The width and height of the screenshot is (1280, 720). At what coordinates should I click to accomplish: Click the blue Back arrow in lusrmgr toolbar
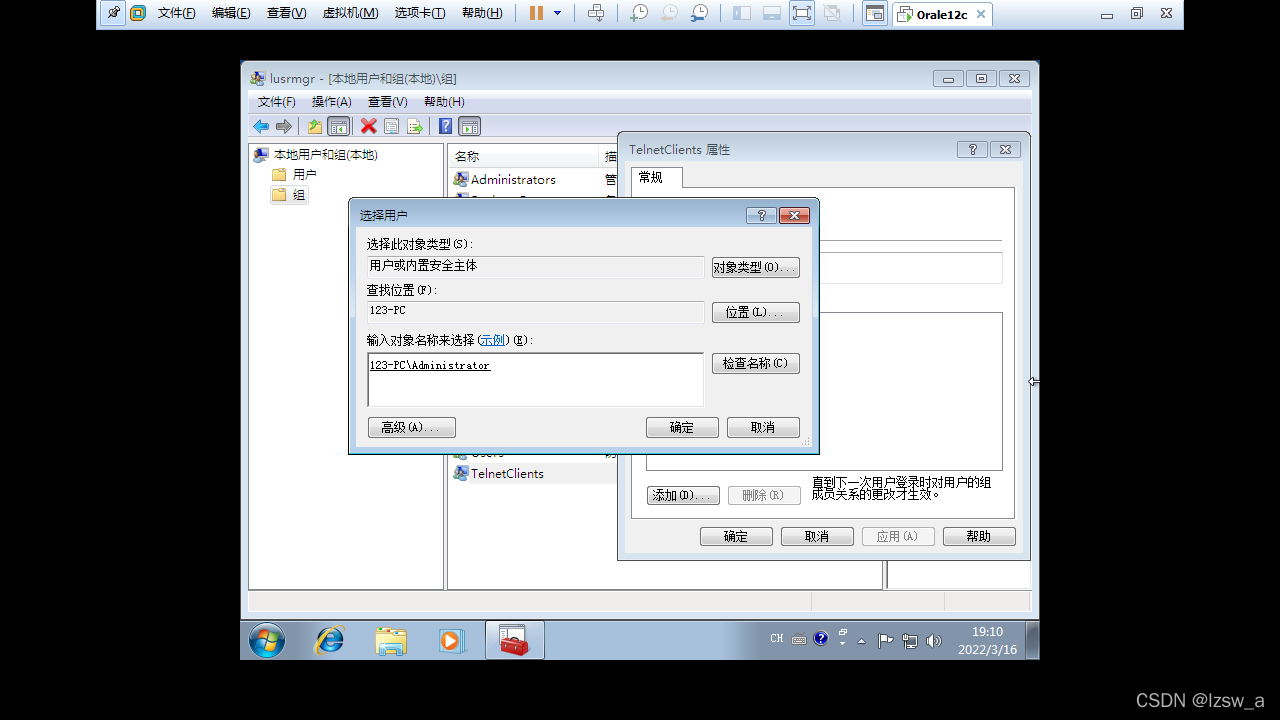tap(261, 126)
